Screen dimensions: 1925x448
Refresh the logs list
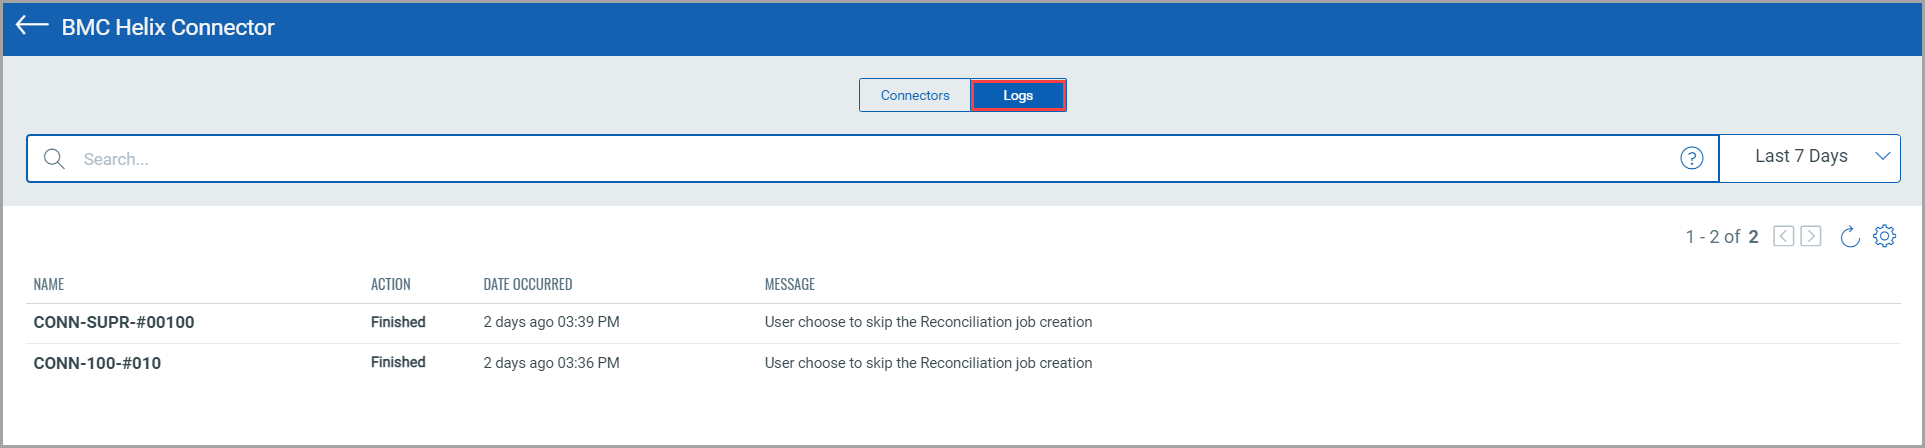tap(1850, 236)
